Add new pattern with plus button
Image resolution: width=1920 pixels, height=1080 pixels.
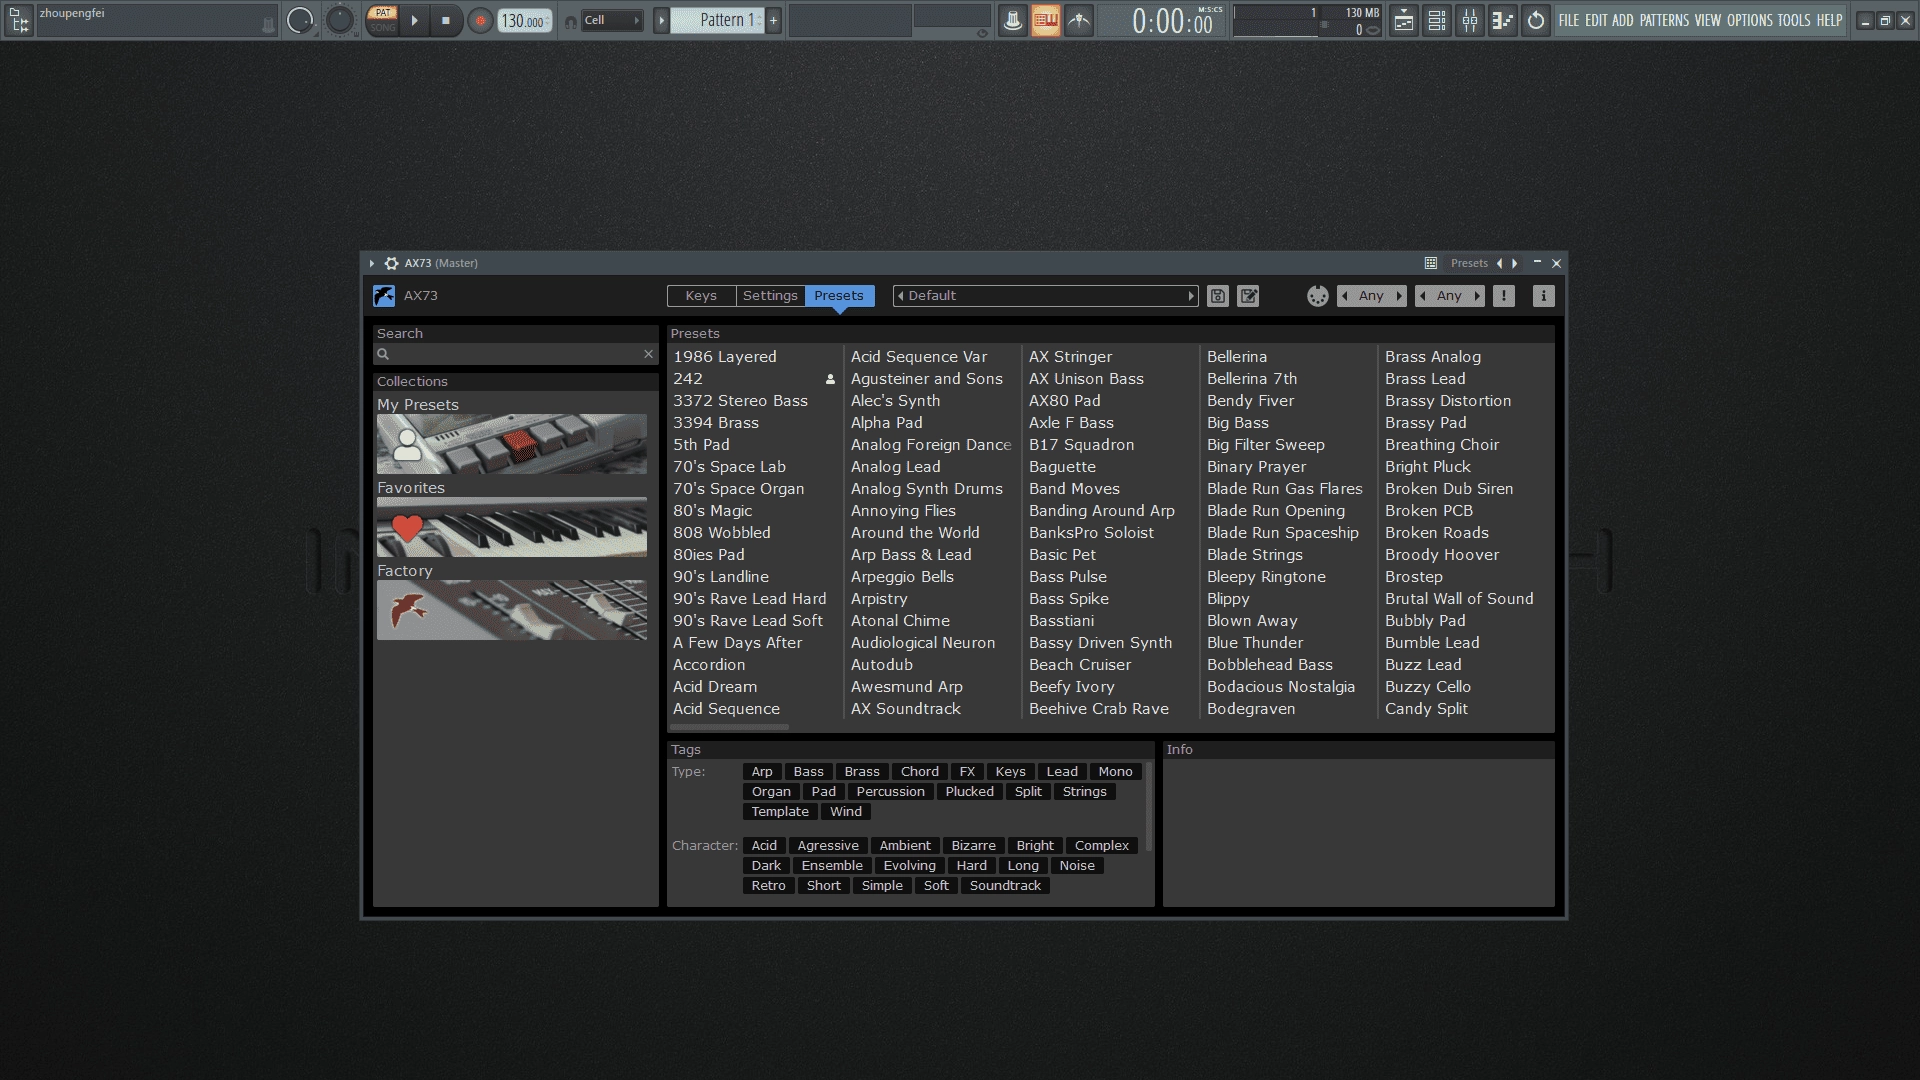[773, 20]
